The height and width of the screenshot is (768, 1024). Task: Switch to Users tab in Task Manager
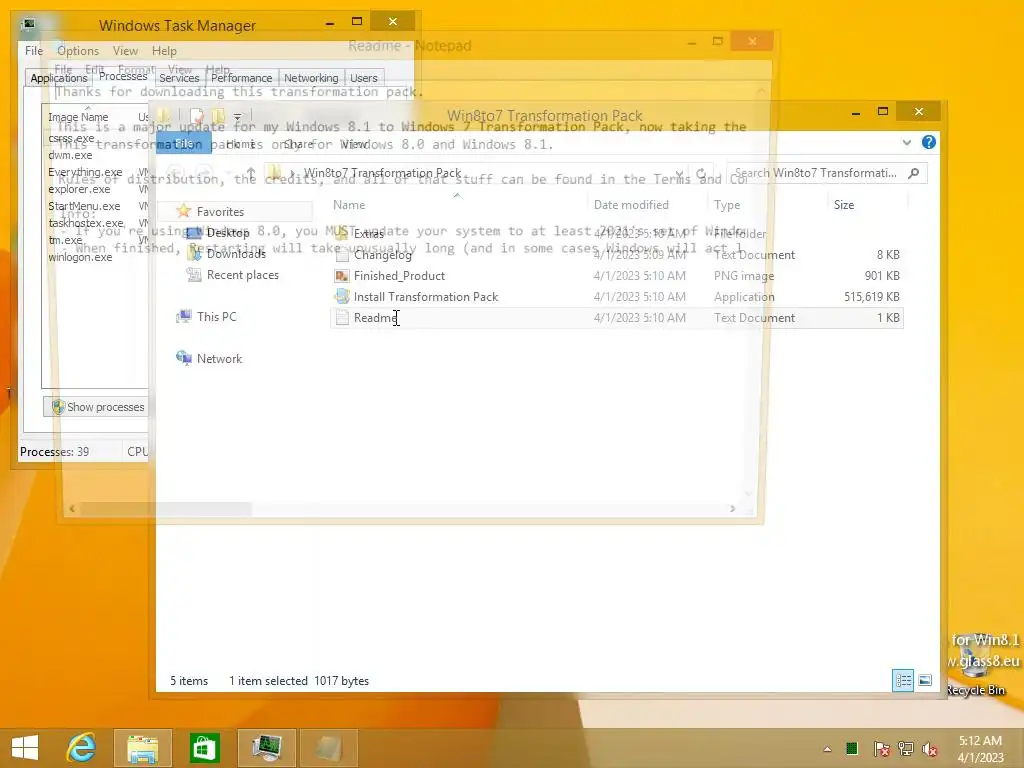tap(364, 78)
